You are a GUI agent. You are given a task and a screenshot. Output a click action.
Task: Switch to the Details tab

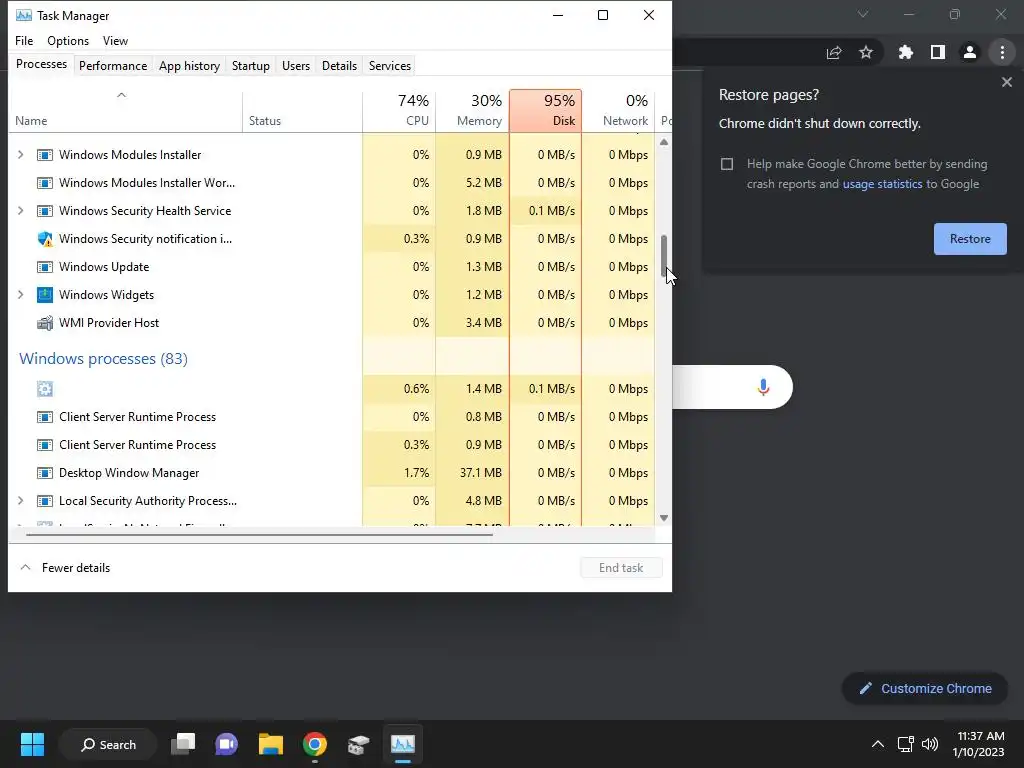point(340,65)
